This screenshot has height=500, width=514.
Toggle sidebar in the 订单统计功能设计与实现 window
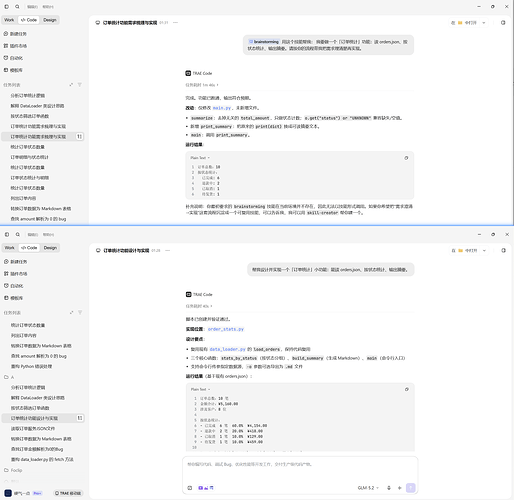click(7, 234)
